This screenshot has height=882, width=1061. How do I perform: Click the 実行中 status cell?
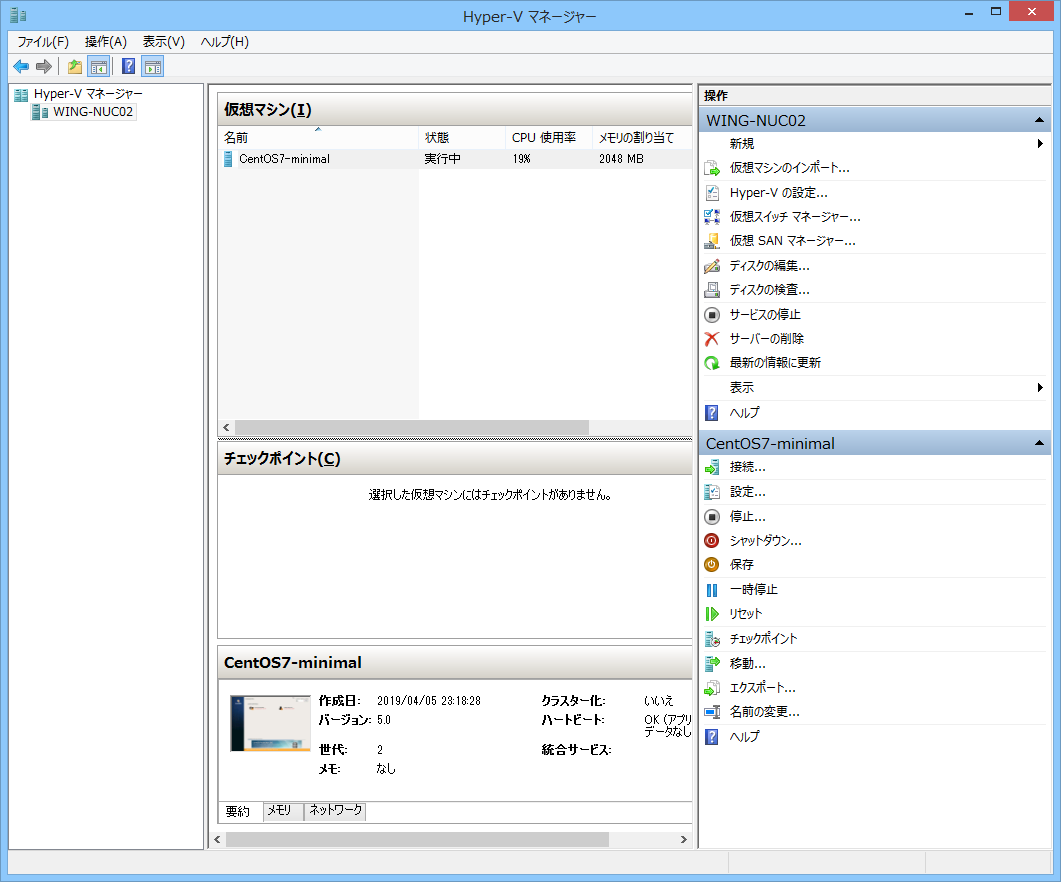[x=443, y=159]
